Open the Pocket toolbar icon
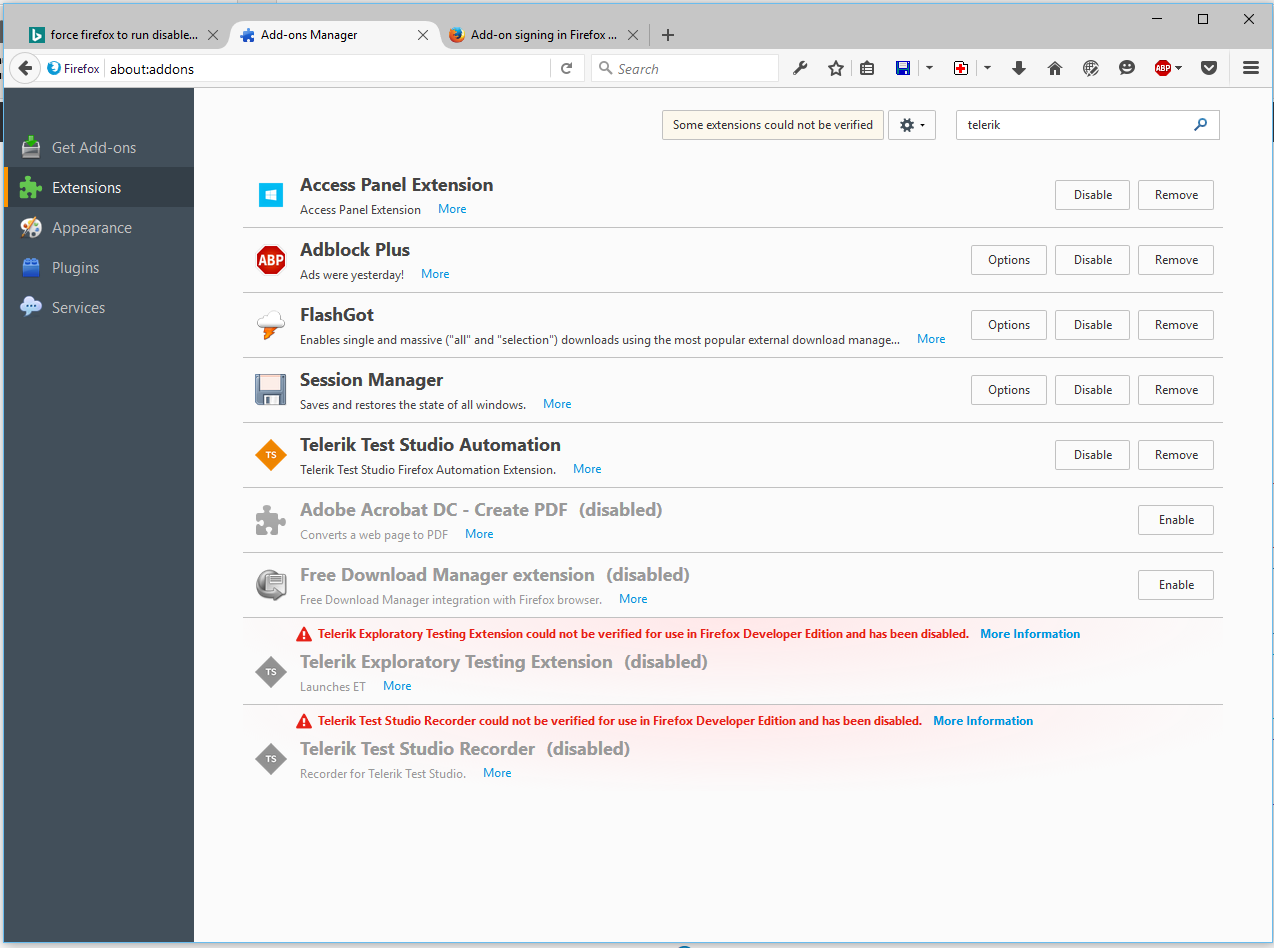This screenshot has width=1274, height=948. pyautogui.click(x=1209, y=68)
